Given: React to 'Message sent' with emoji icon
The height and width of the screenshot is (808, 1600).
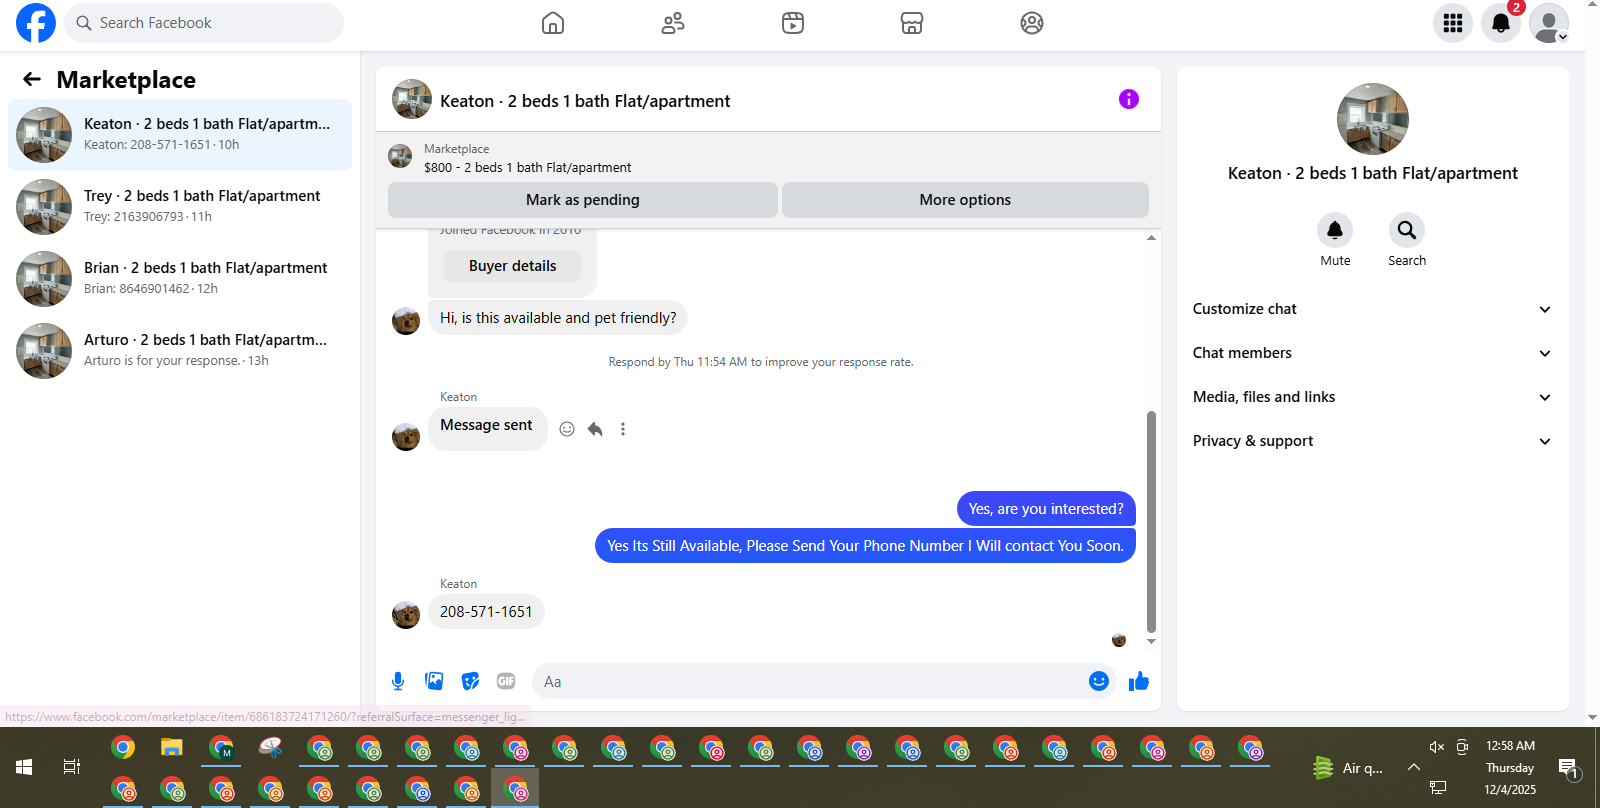Looking at the screenshot, I should coord(567,429).
